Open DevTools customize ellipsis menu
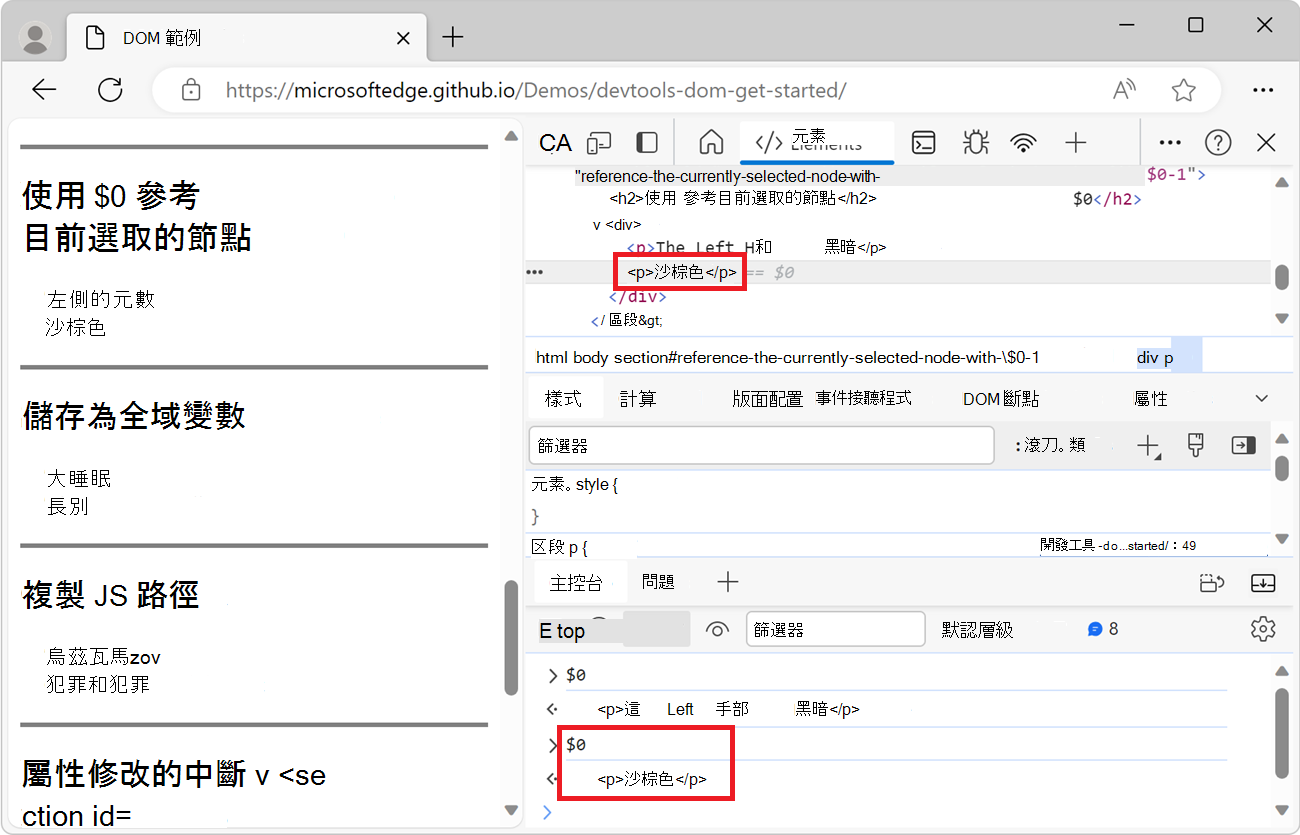Viewport: 1300px width, 835px height. click(1169, 143)
